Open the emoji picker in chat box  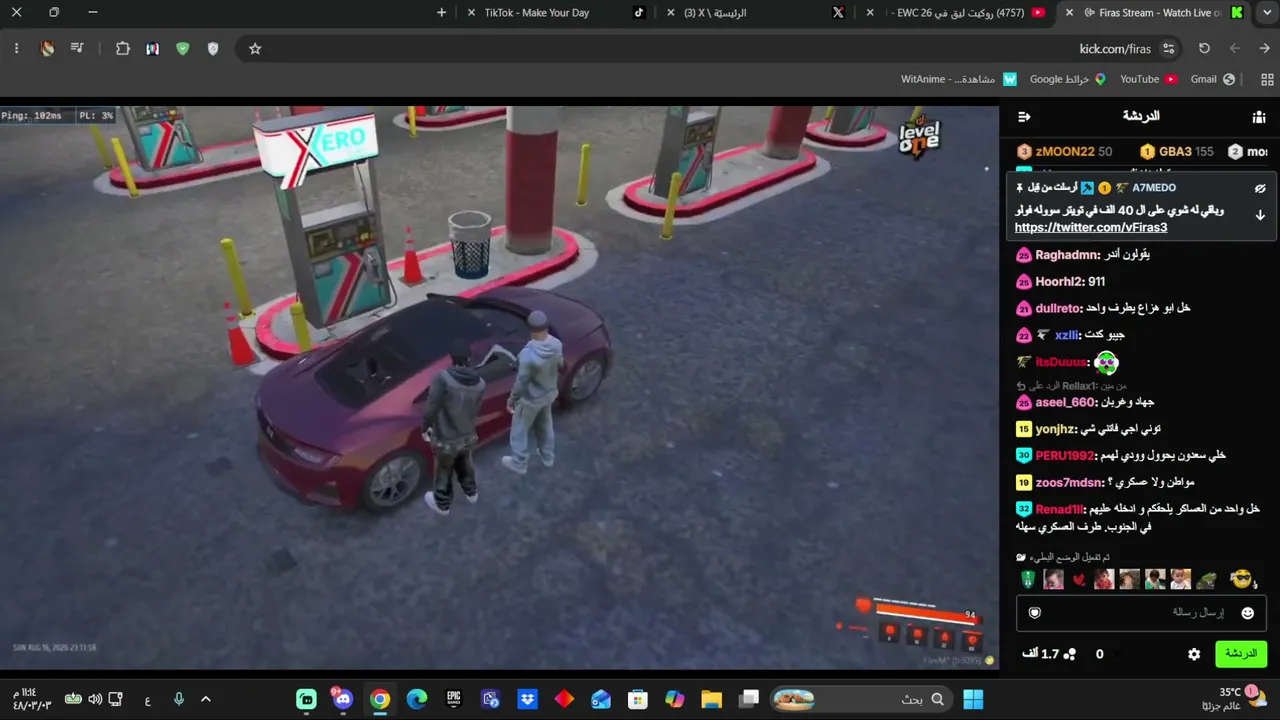1247,613
